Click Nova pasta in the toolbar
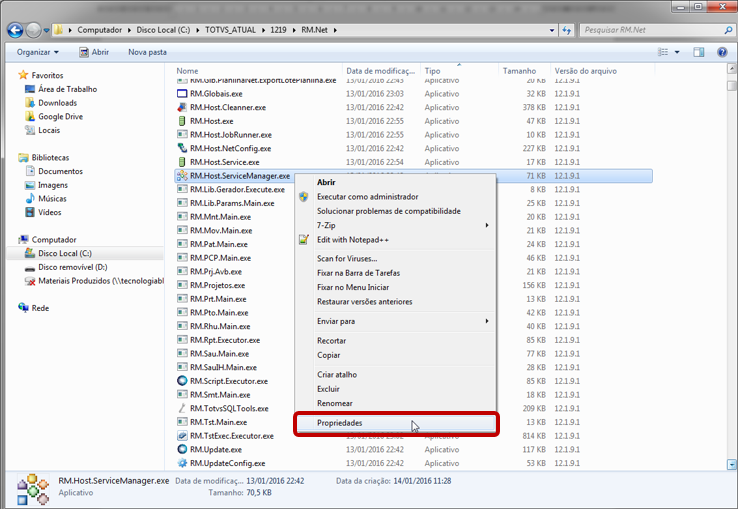Screen dimensions: 738x509 (147, 52)
